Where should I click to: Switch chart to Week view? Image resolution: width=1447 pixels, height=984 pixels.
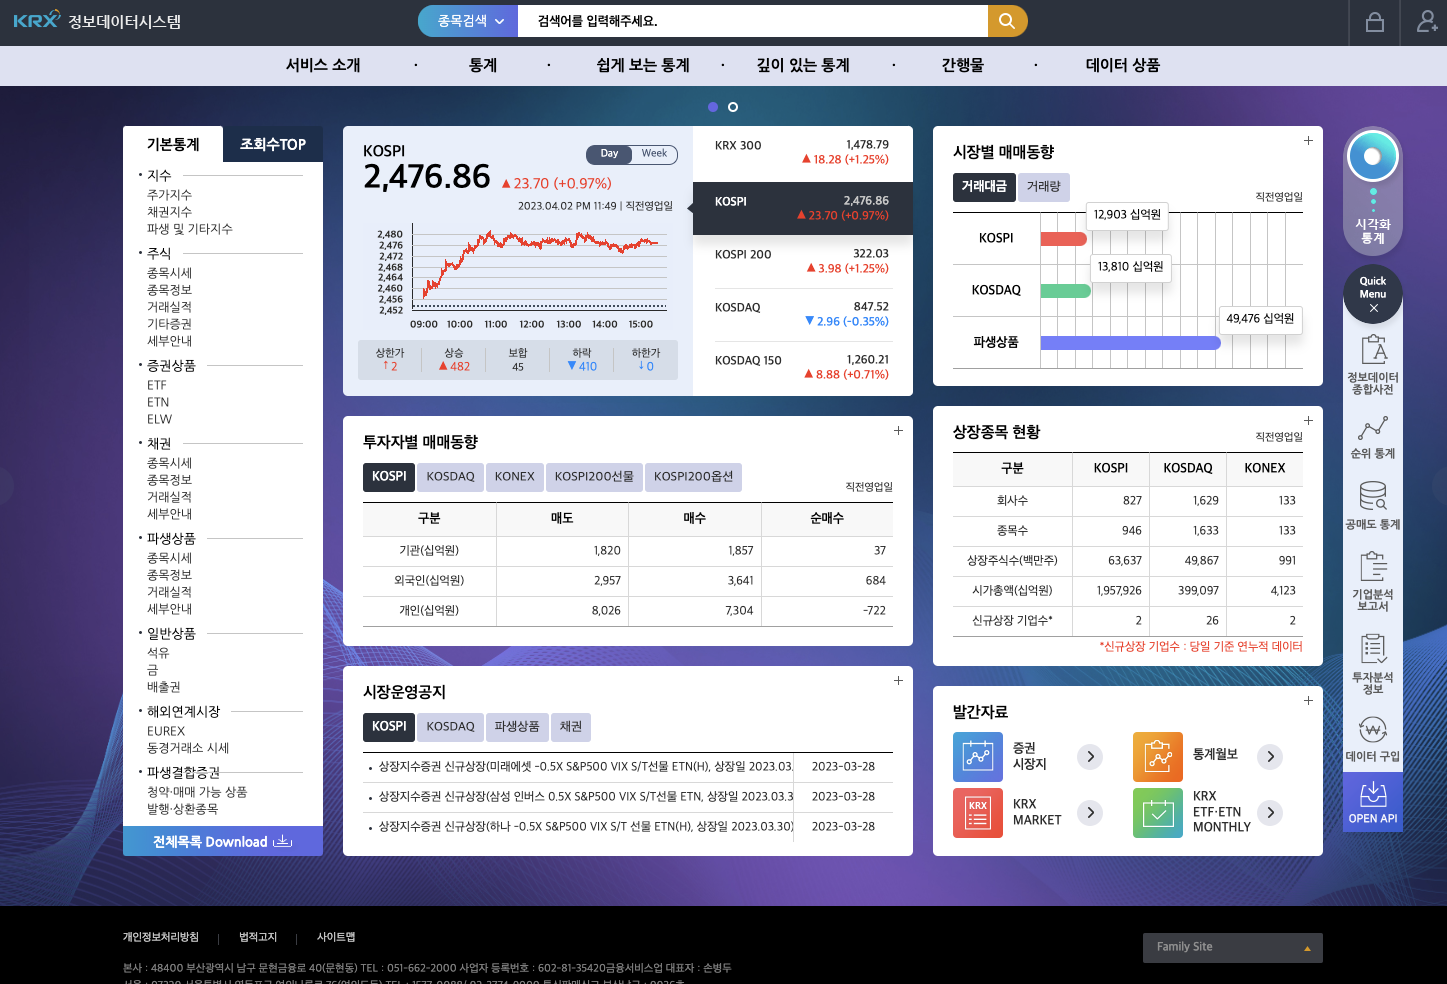click(x=655, y=154)
